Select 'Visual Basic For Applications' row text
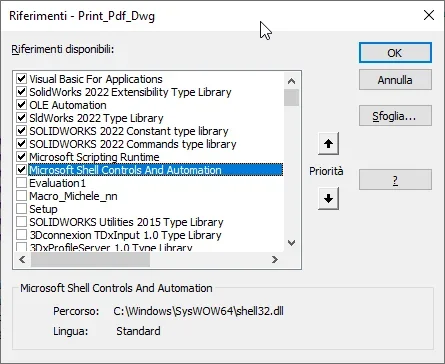Viewport: 445px width, 364px height. click(x=96, y=79)
